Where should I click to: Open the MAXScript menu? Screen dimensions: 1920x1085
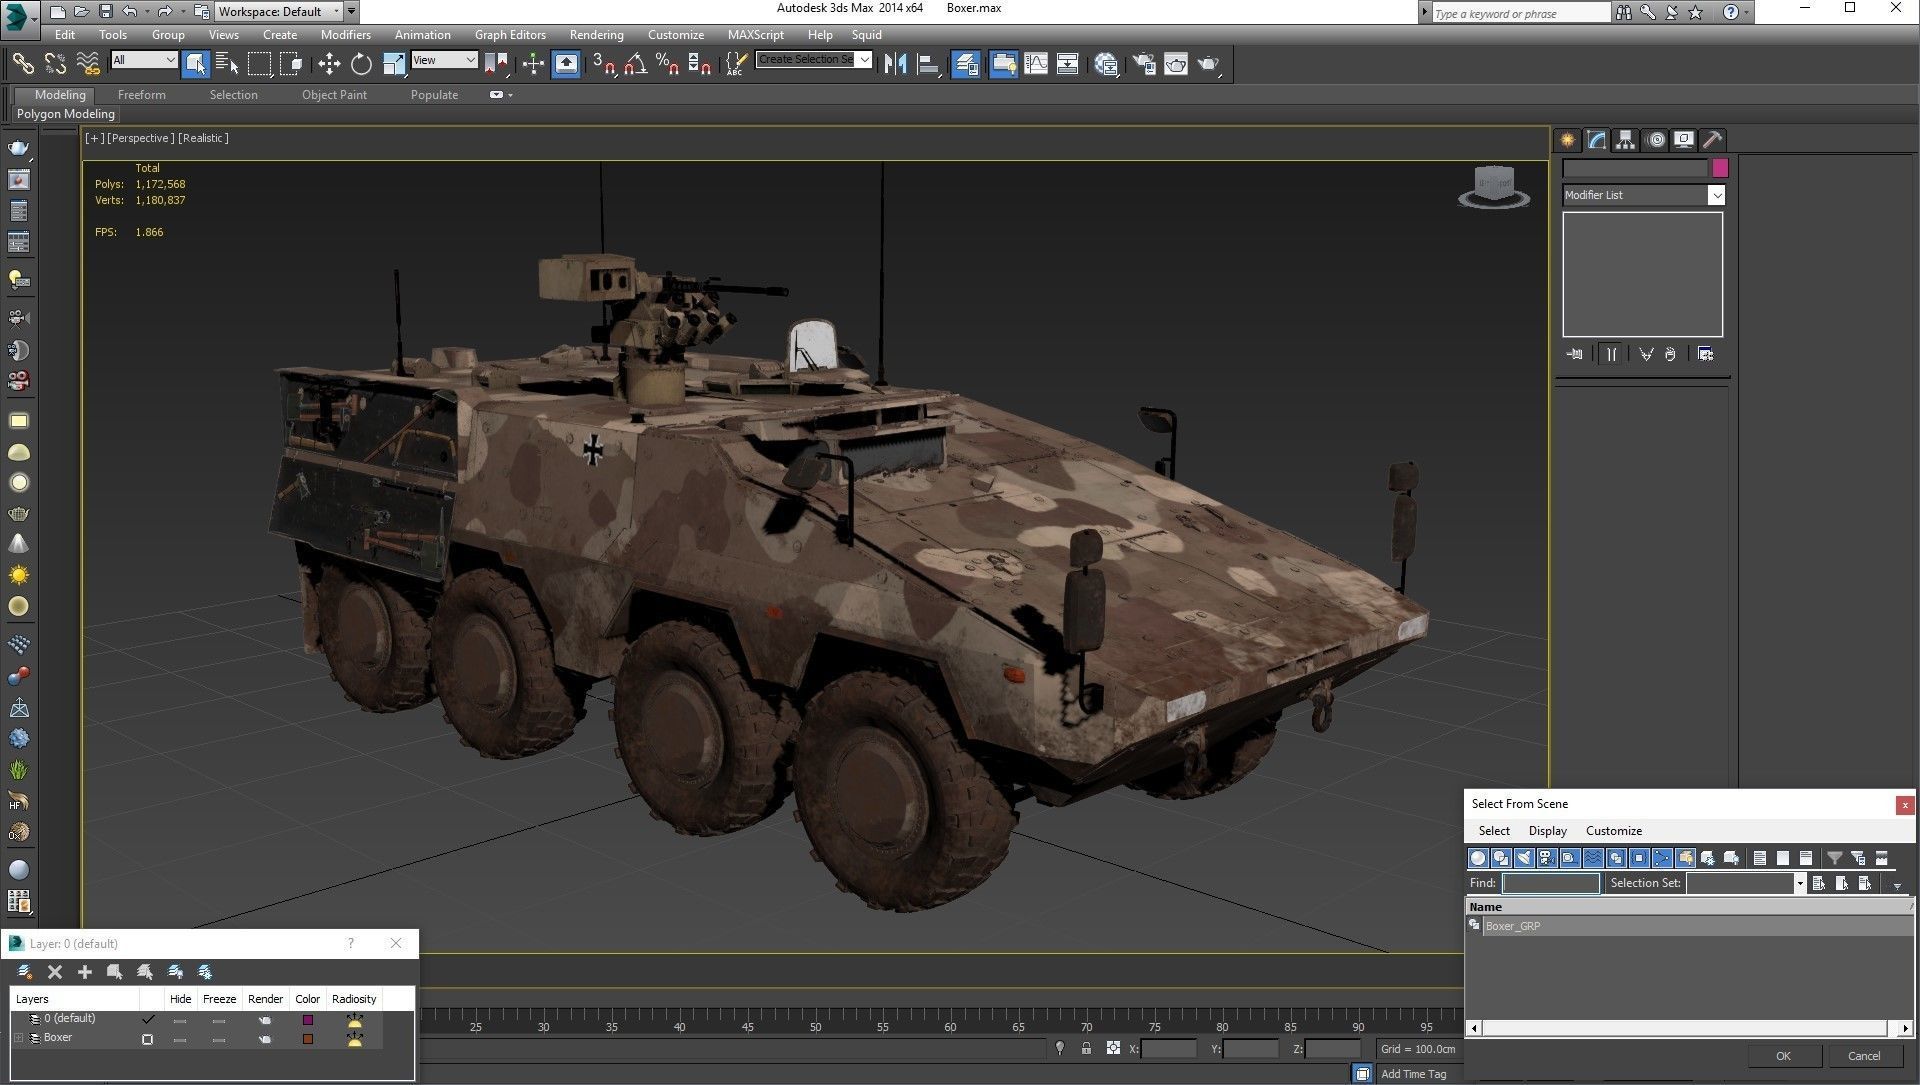pos(755,34)
